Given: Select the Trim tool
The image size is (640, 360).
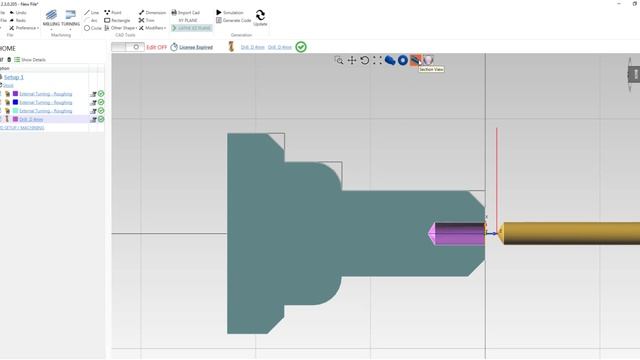Looking at the screenshot, I should tap(147, 20).
